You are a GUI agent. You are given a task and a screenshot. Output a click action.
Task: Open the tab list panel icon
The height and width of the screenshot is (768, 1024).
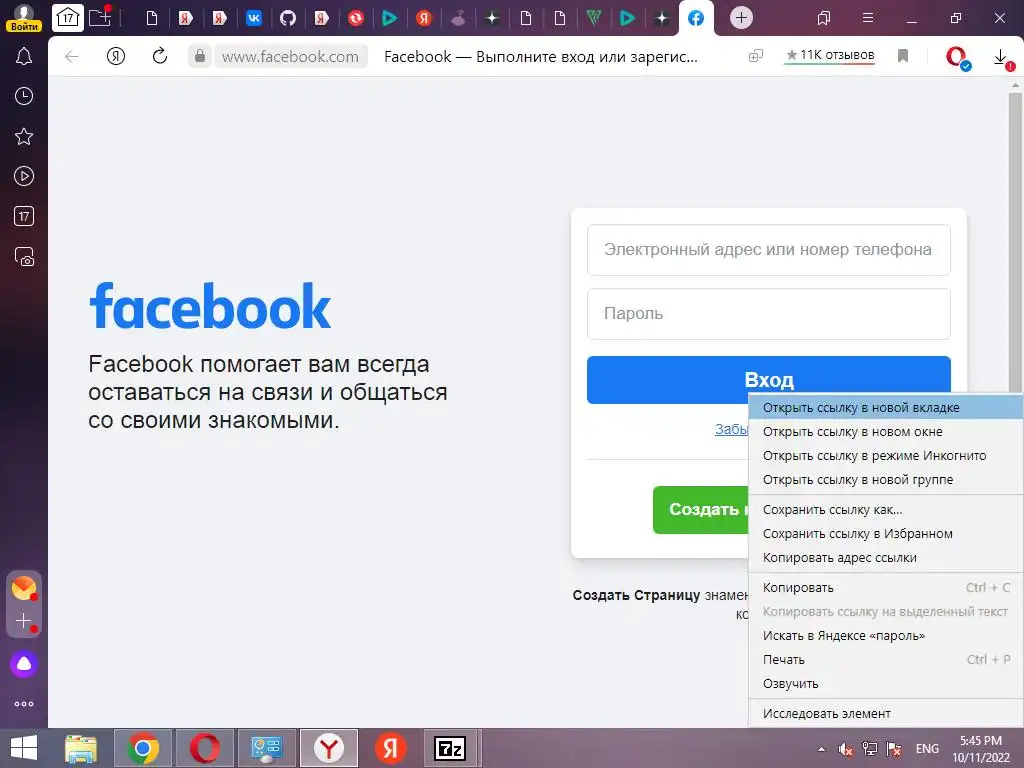(824, 18)
